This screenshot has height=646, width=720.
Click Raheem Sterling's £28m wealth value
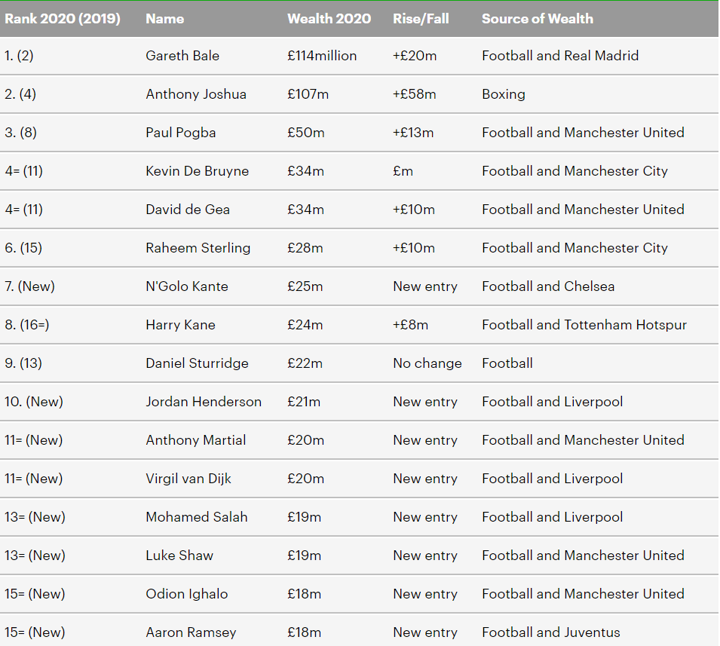pyautogui.click(x=305, y=248)
